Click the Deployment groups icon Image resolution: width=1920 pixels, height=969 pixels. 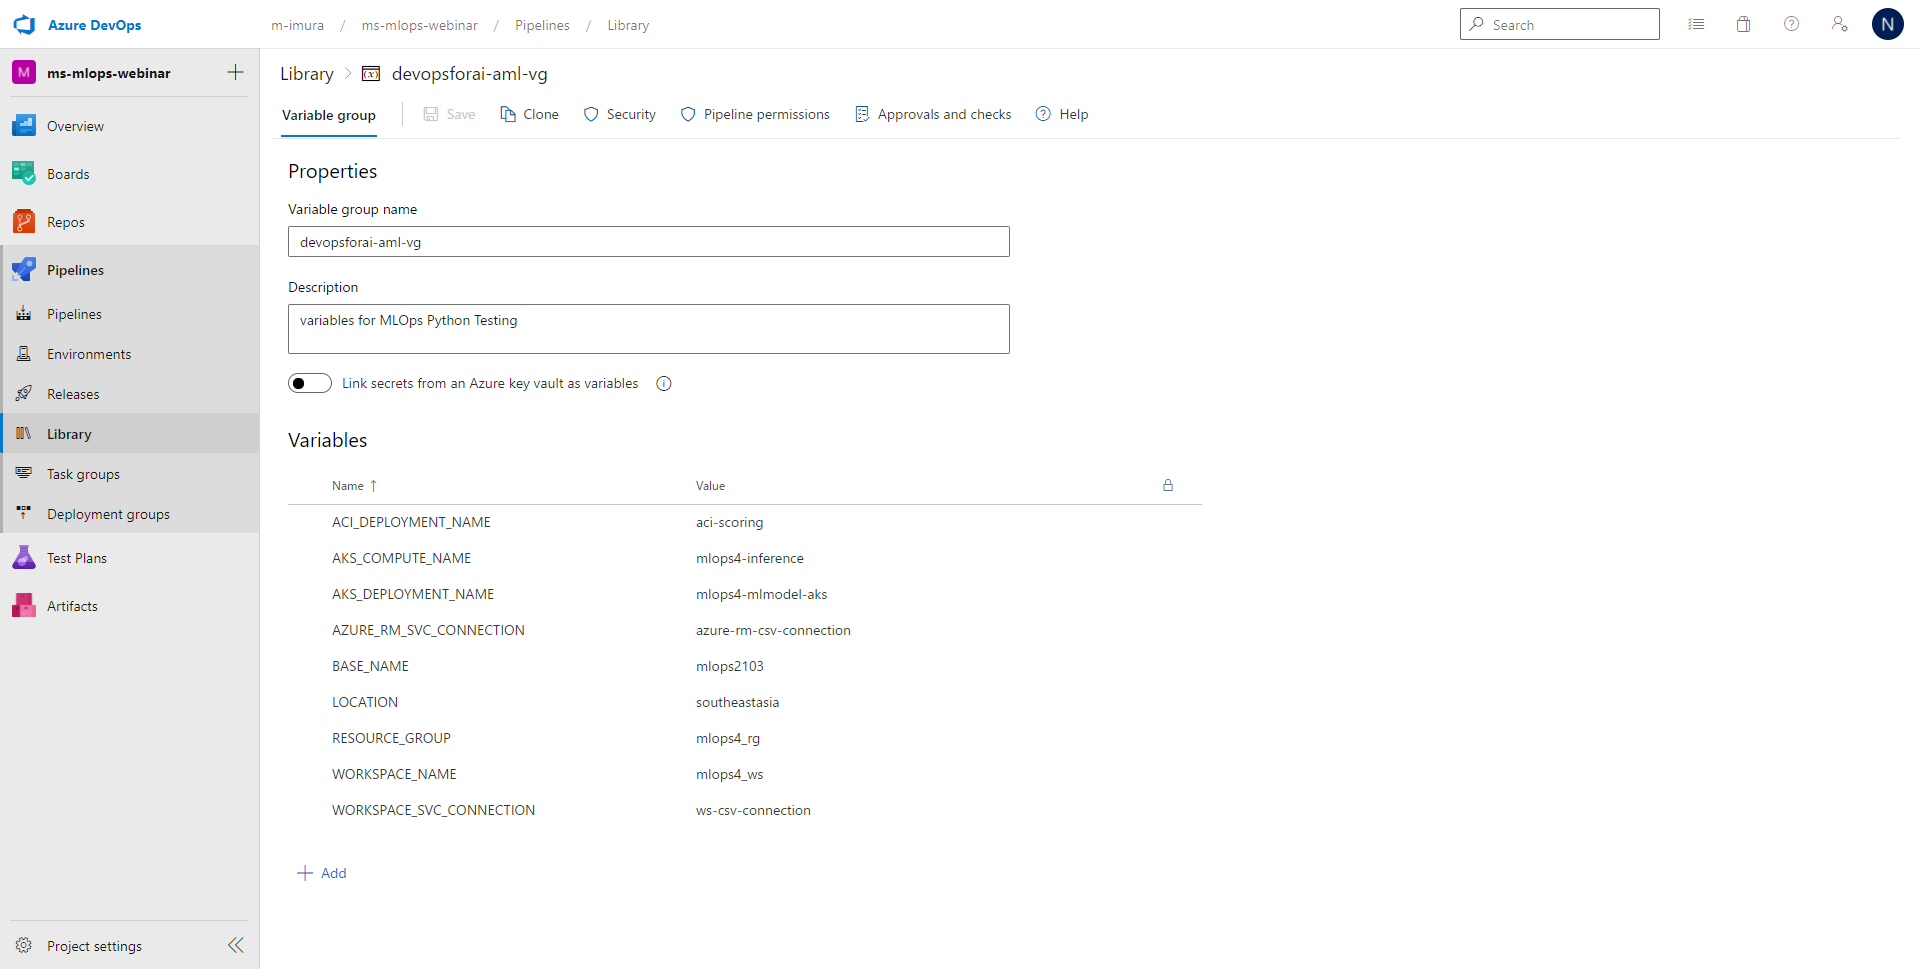click(x=24, y=514)
